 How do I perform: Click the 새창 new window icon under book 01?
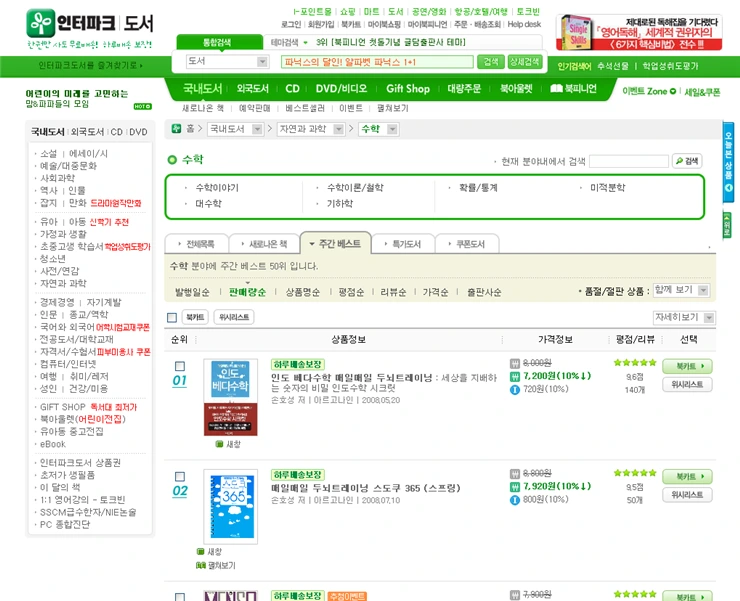[219, 444]
